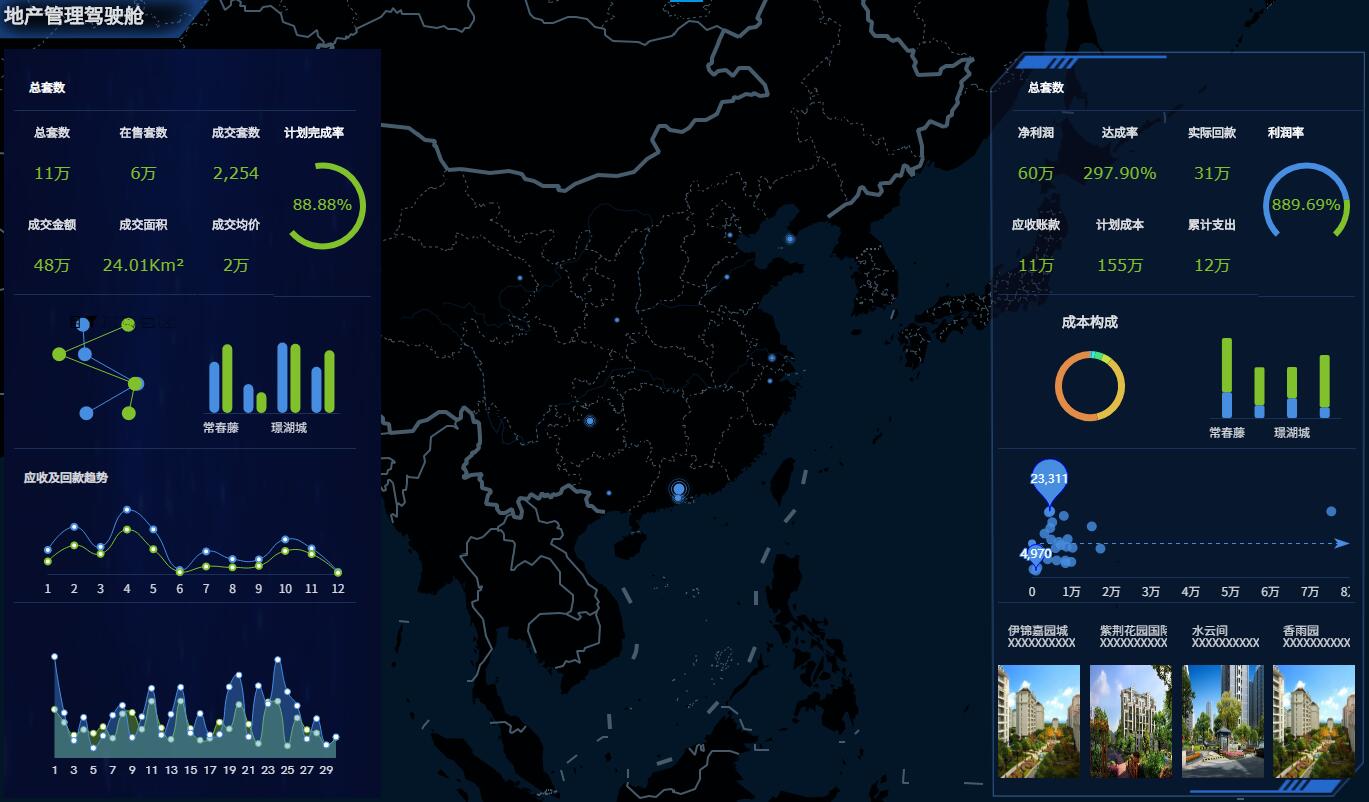Click the large glowing marker on south China coast
Image resolution: width=1369 pixels, height=802 pixels.
click(679, 489)
